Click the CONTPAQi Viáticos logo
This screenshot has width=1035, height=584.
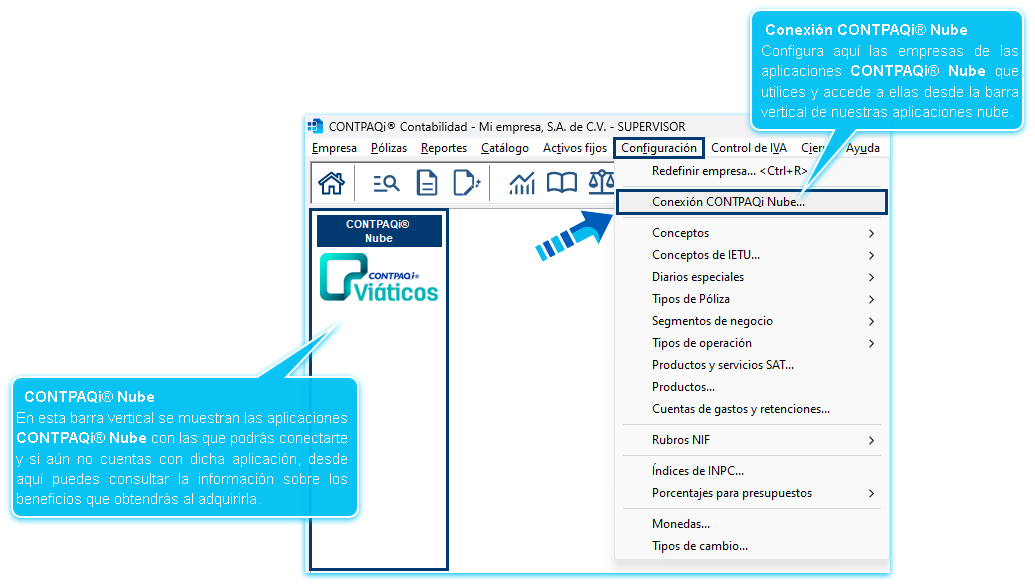pos(379,277)
